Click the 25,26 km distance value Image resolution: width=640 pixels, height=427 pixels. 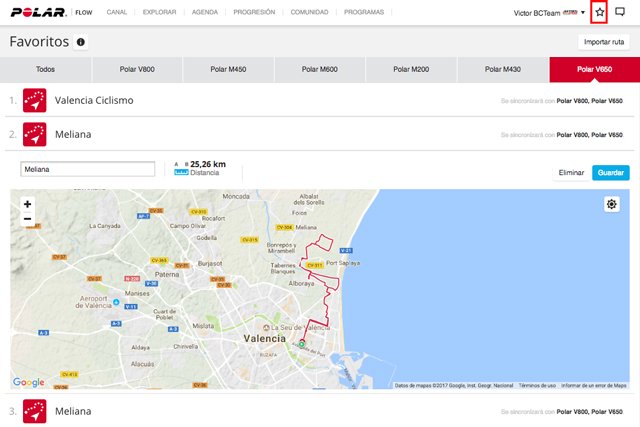(x=208, y=164)
